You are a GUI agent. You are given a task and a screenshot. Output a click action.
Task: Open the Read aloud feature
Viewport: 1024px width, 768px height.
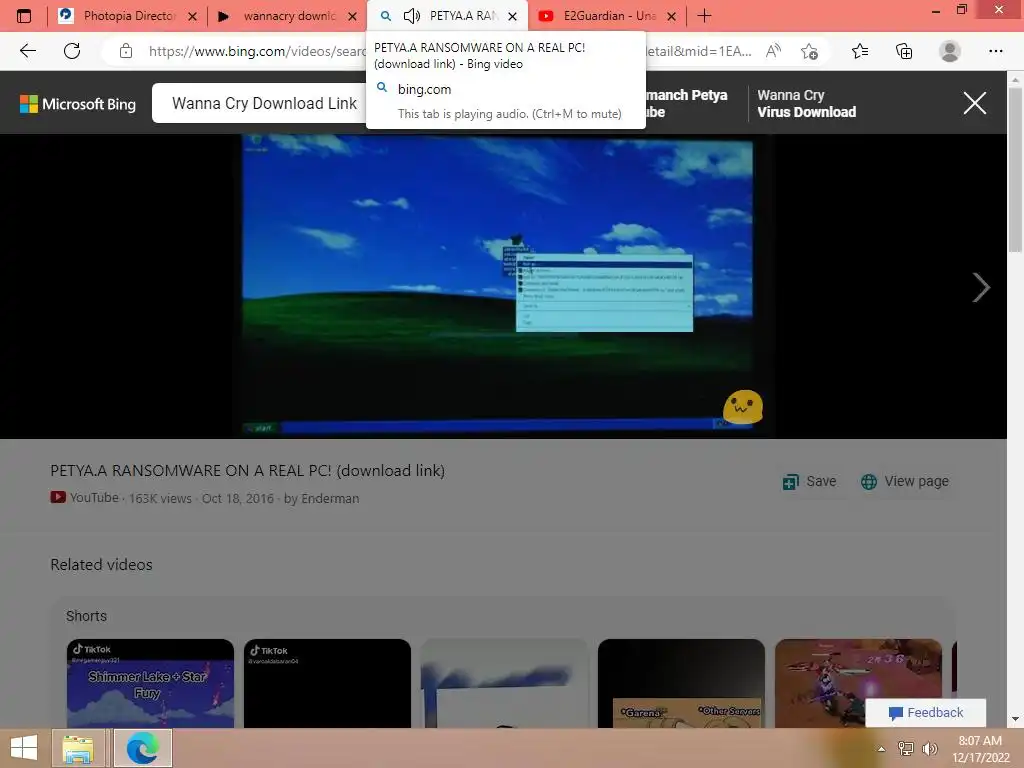pyautogui.click(x=773, y=51)
